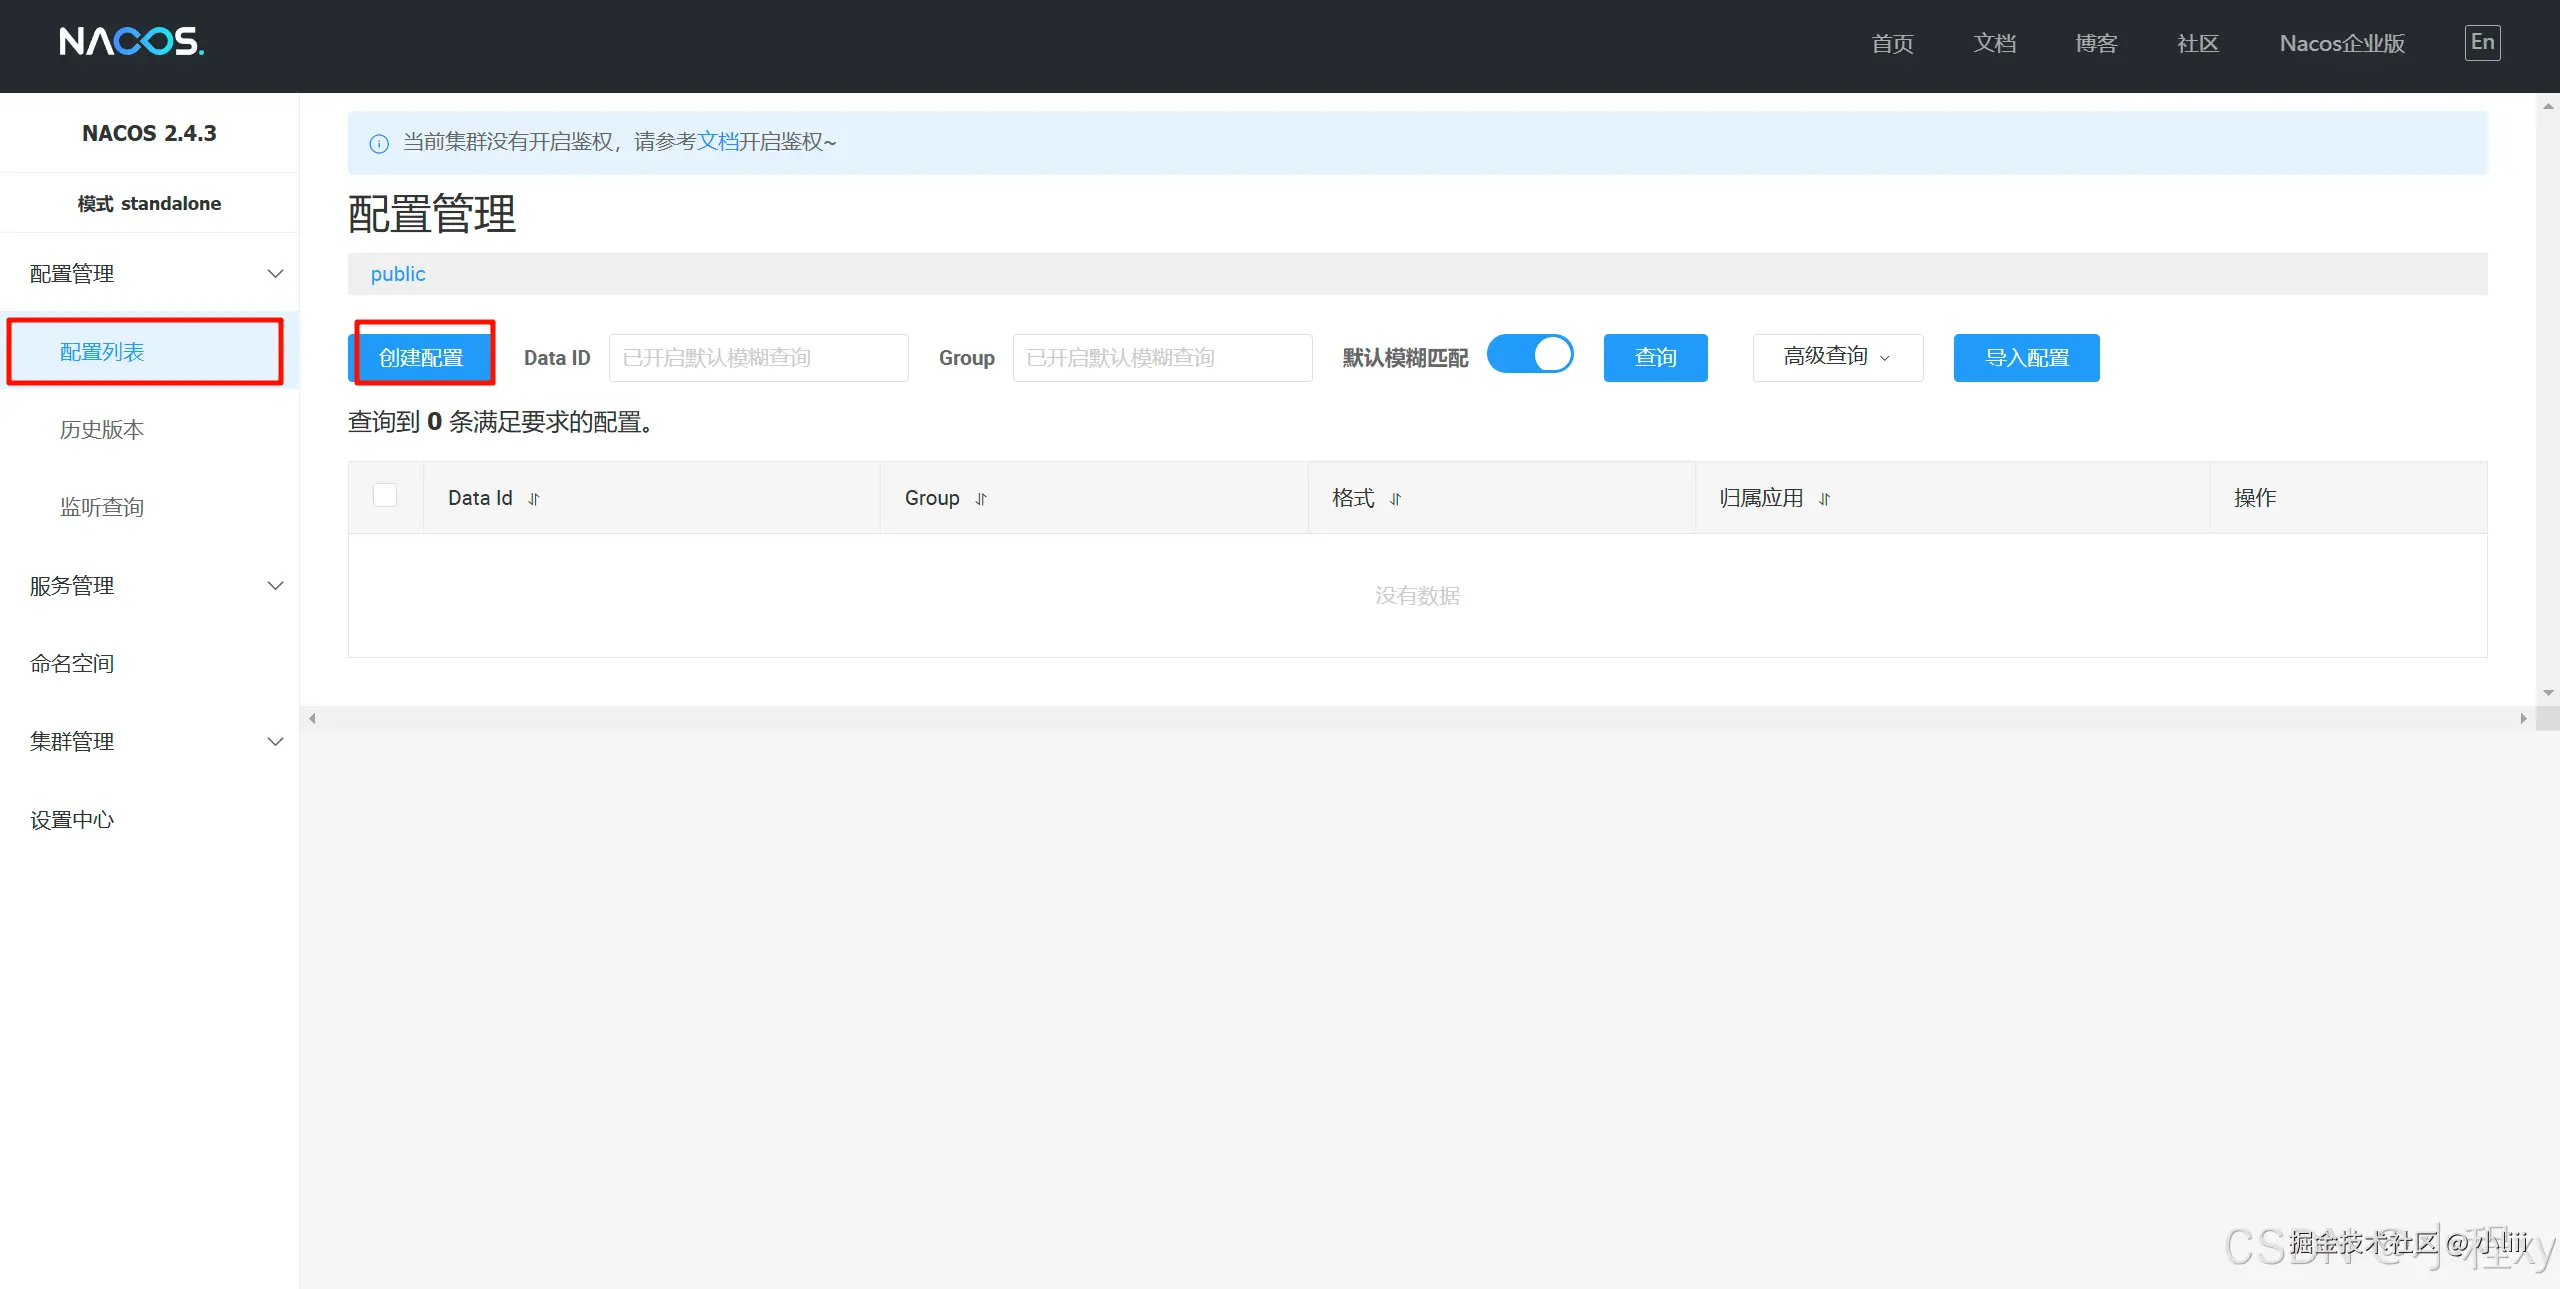Click the 创建配置 button

pyautogui.click(x=421, y=357)
